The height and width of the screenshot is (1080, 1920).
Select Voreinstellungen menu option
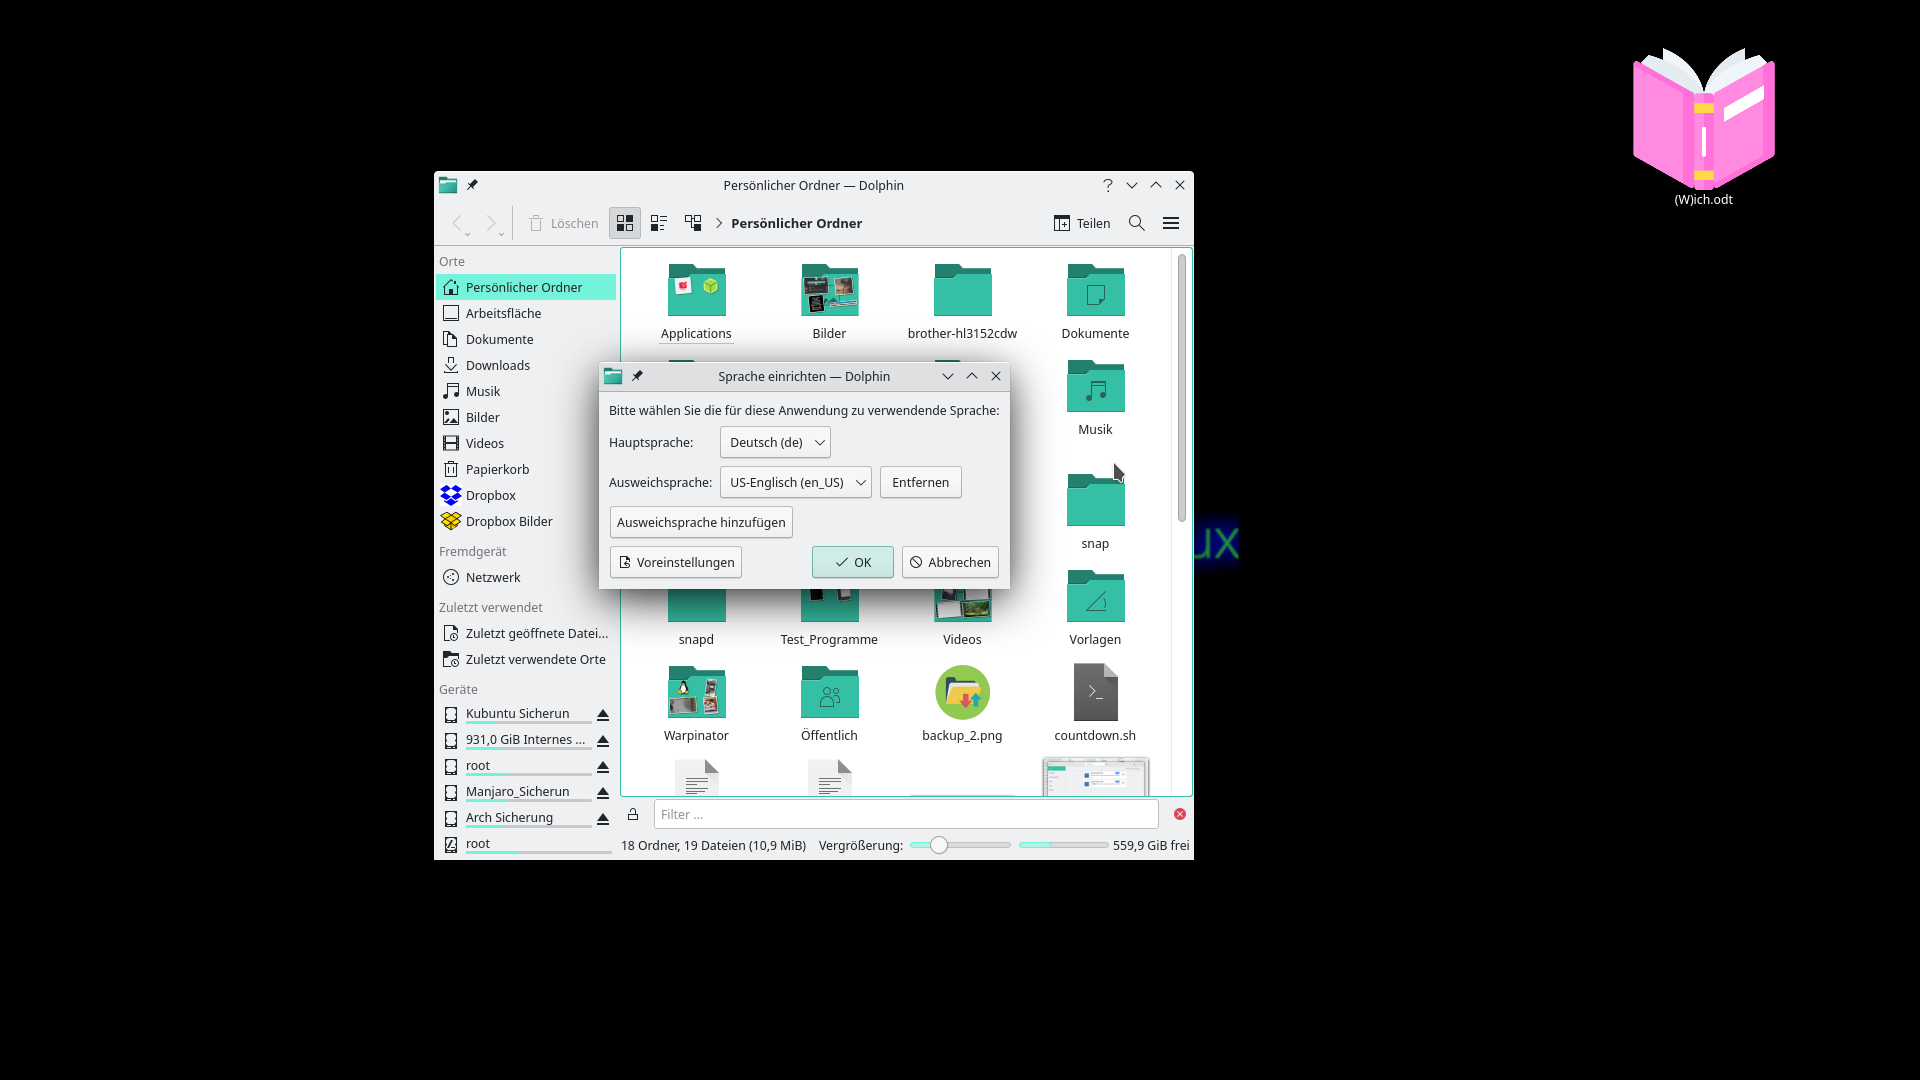(x=675, y=562)
